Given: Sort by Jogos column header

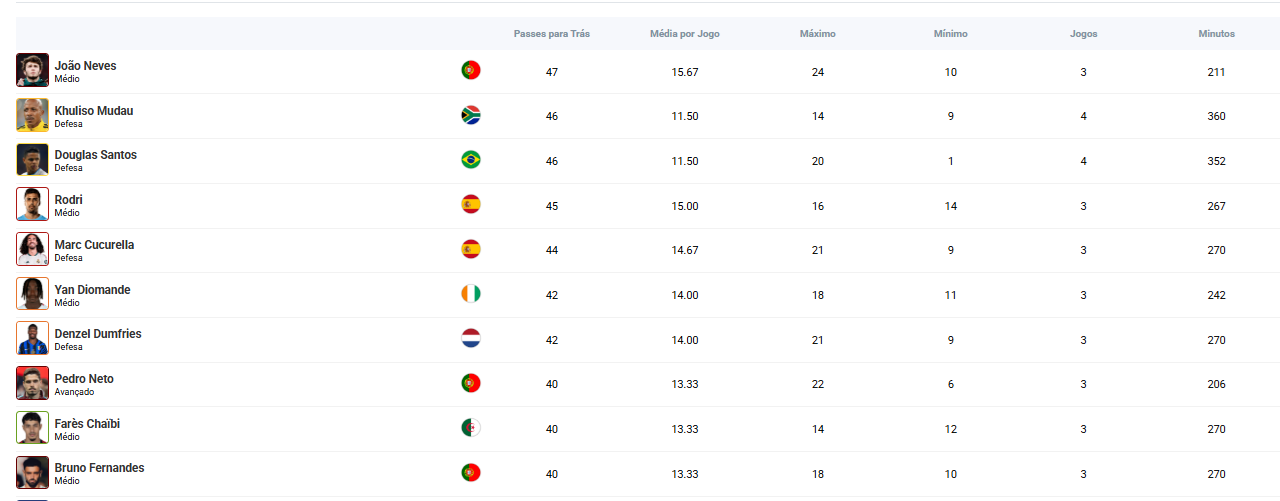Looking at the screenshot, I should coord(1083,34).
